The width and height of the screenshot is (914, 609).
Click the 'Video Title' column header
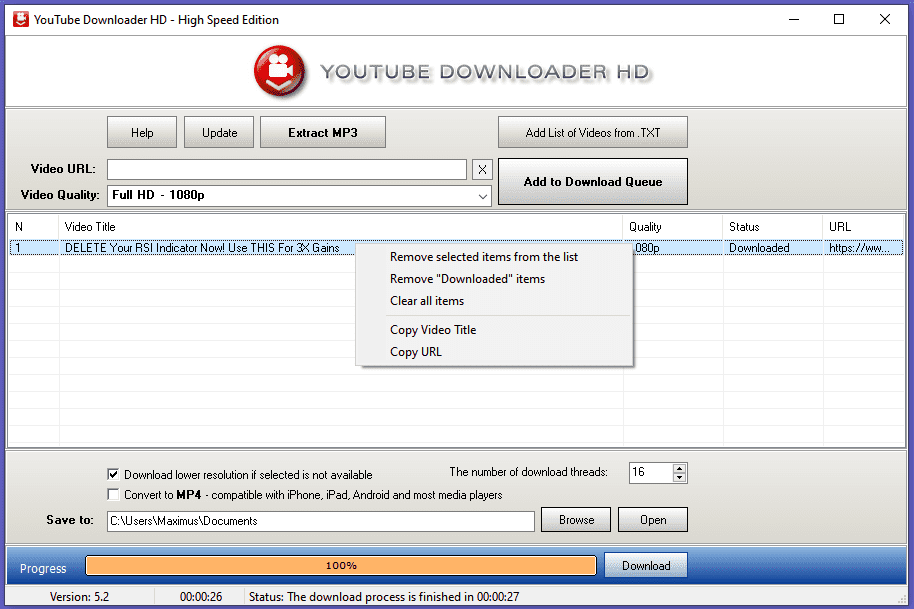coord(340,227)
